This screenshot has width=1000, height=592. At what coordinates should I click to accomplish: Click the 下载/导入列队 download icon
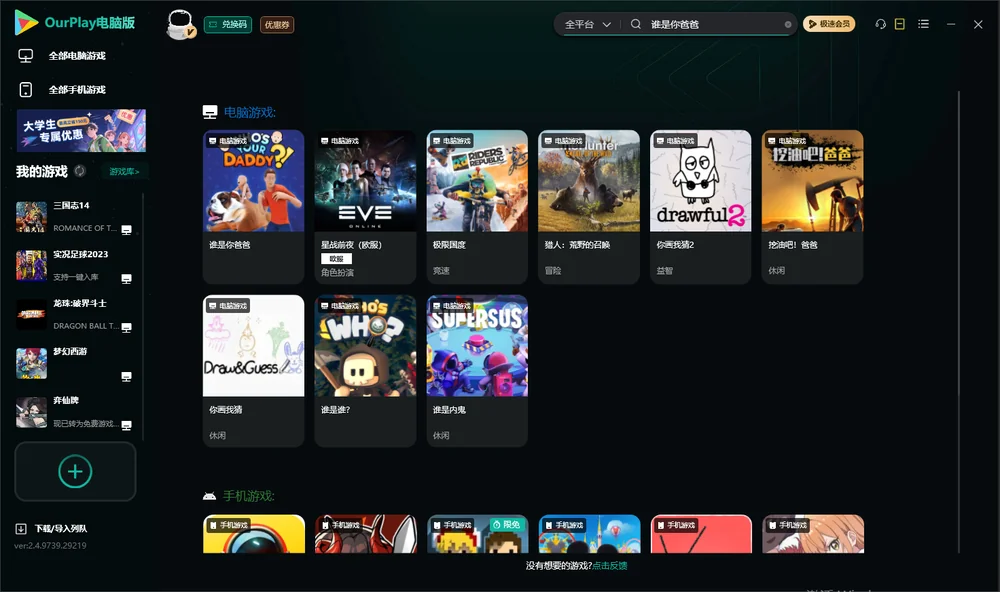point(21,528)
